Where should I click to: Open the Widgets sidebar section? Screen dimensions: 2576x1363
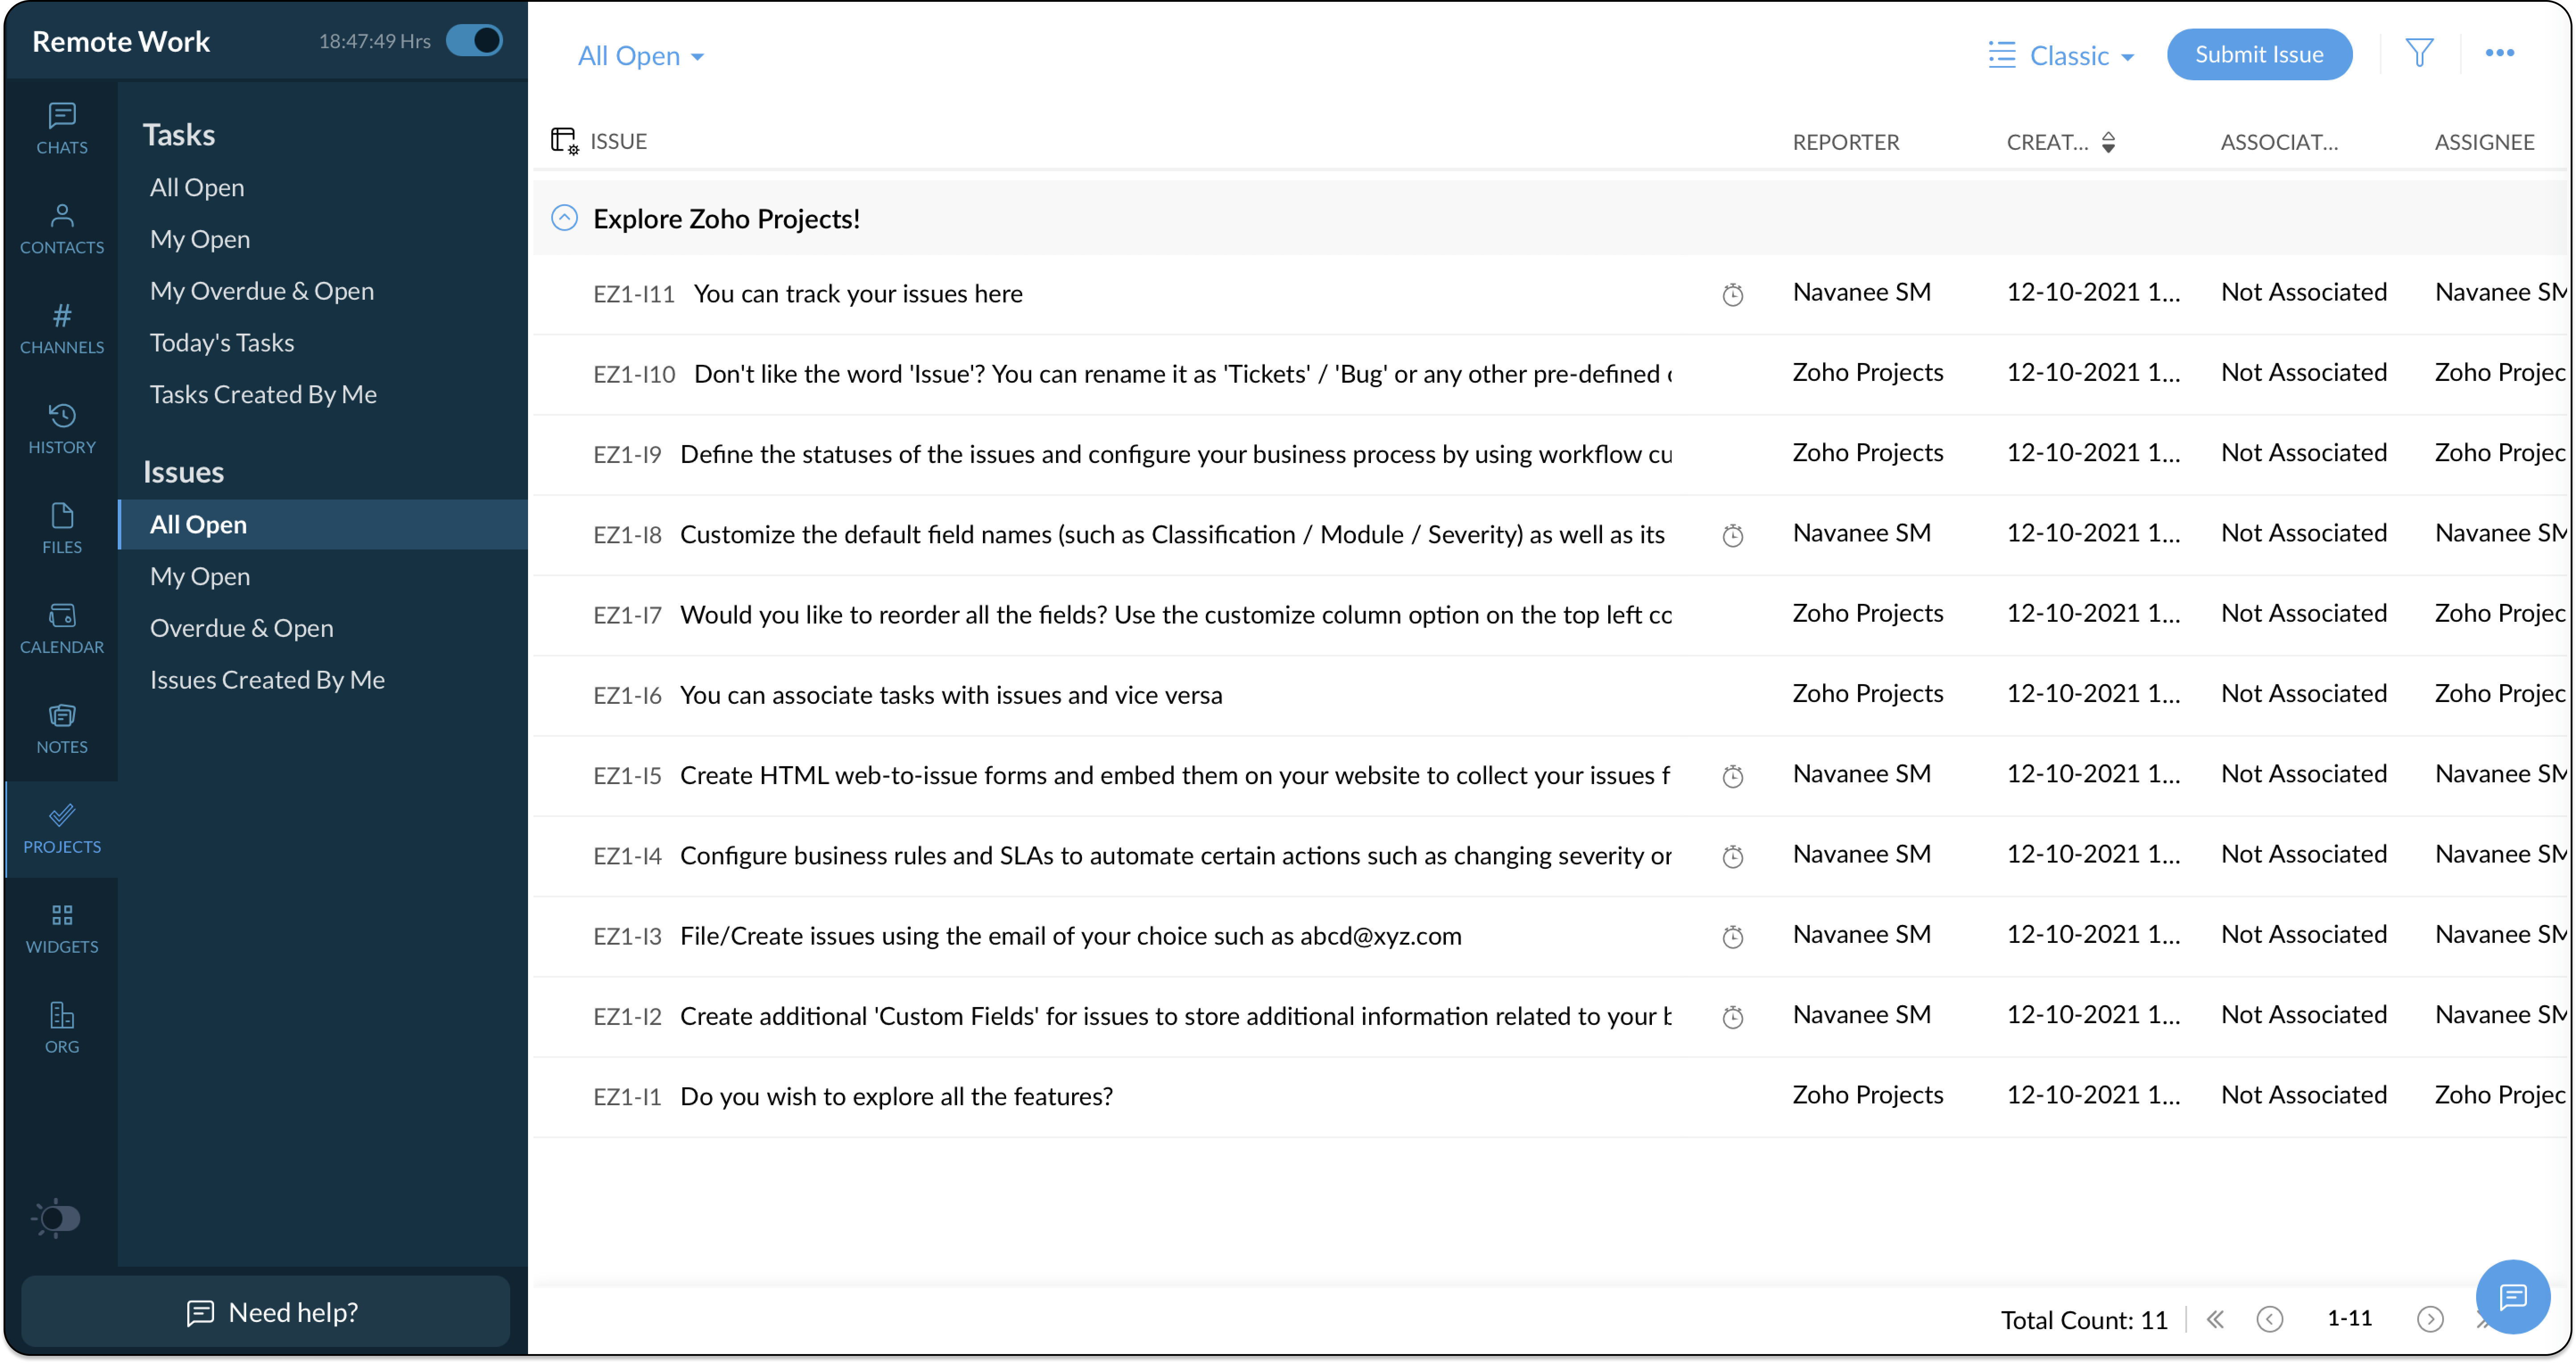pos(62,929)
